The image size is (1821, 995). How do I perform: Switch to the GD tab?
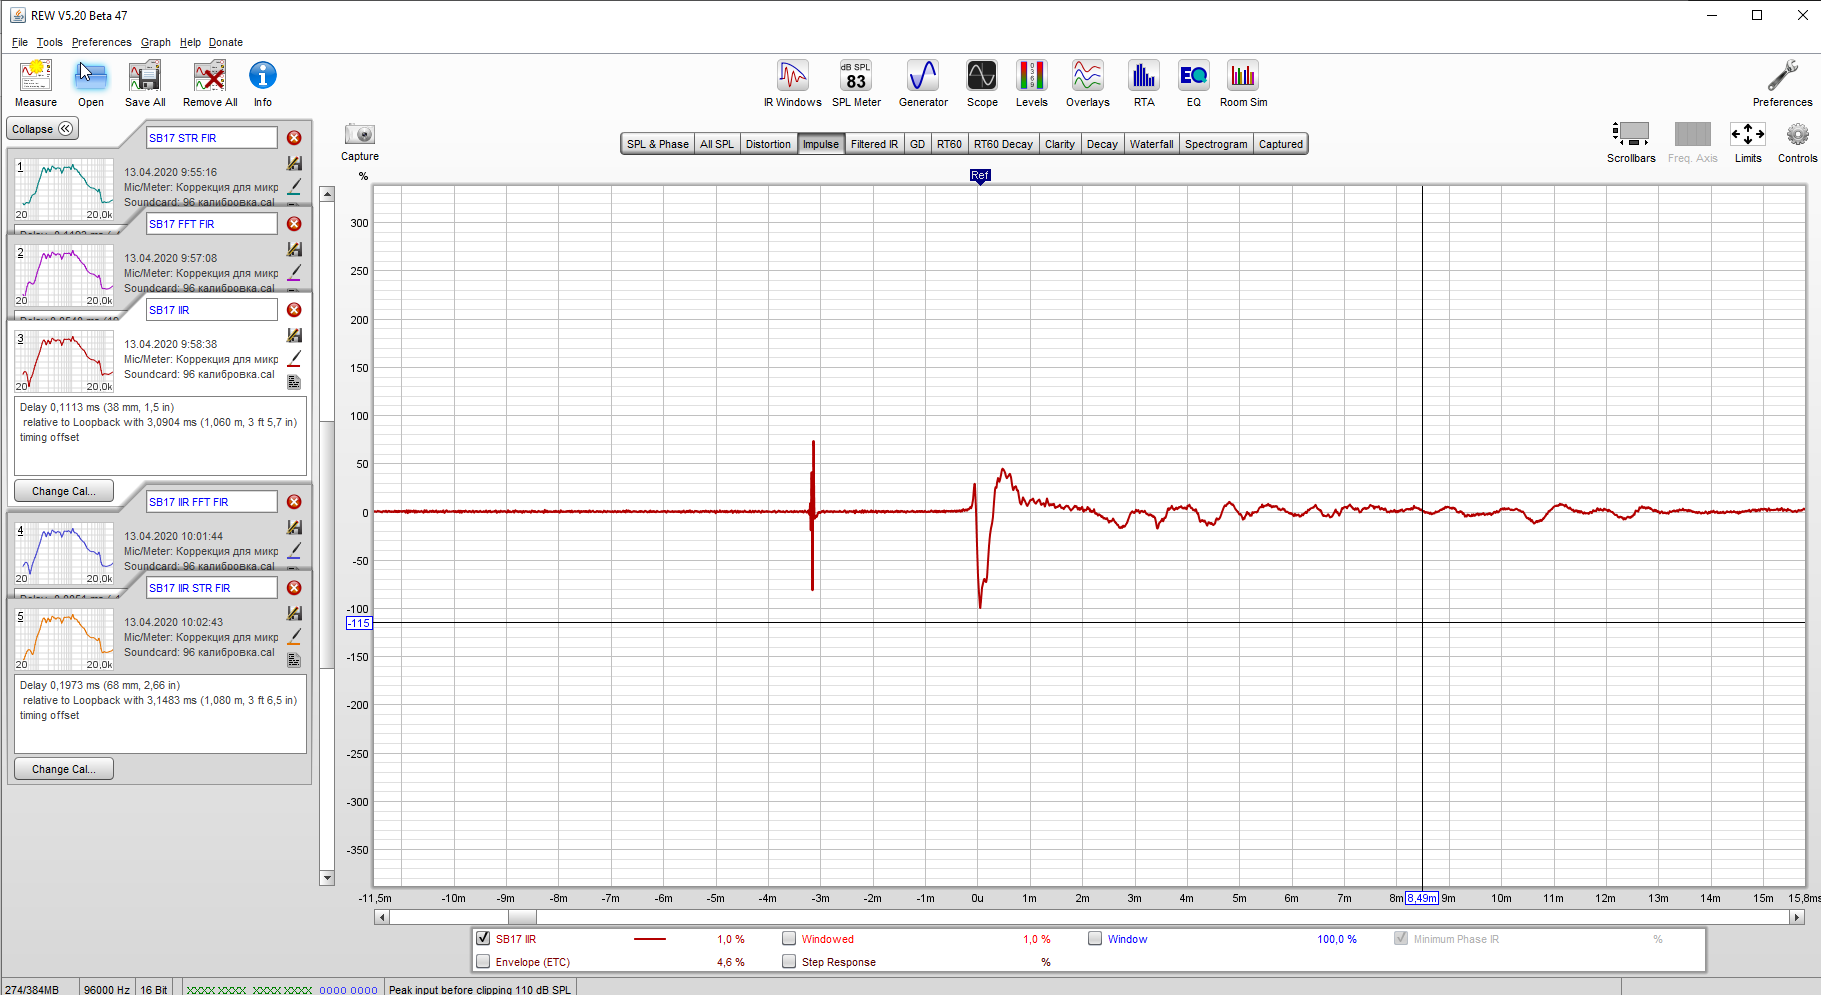coord(917,144)
